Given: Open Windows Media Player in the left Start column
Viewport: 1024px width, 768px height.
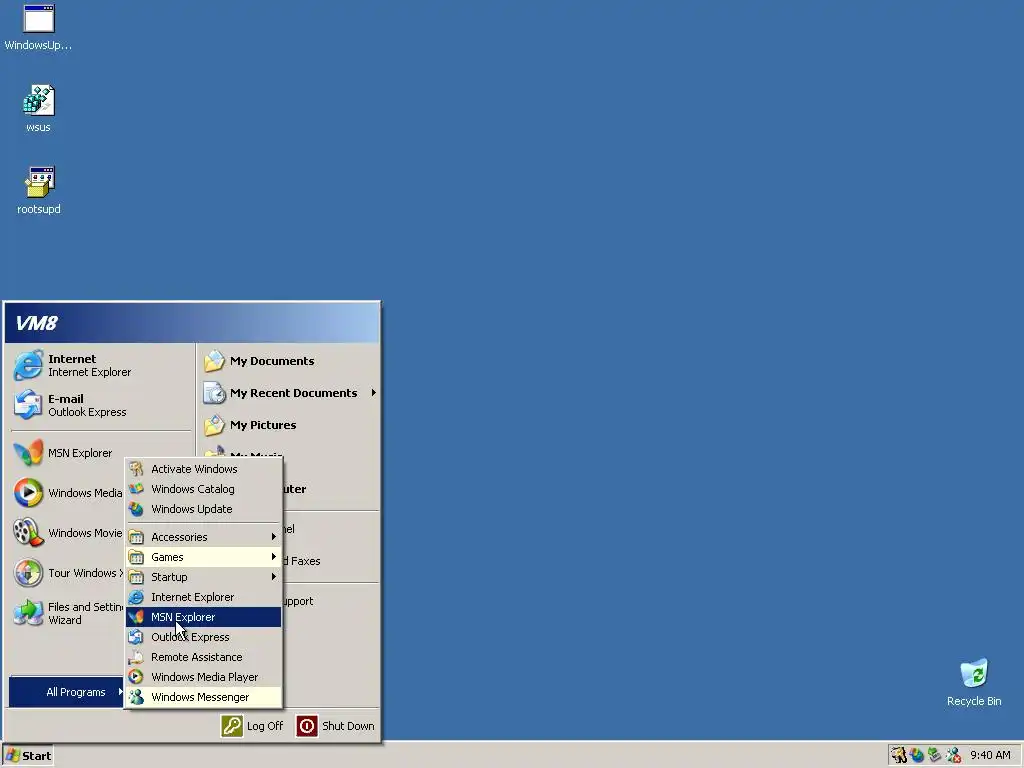Looking at the screenshot, I should [x=68, y=493].
